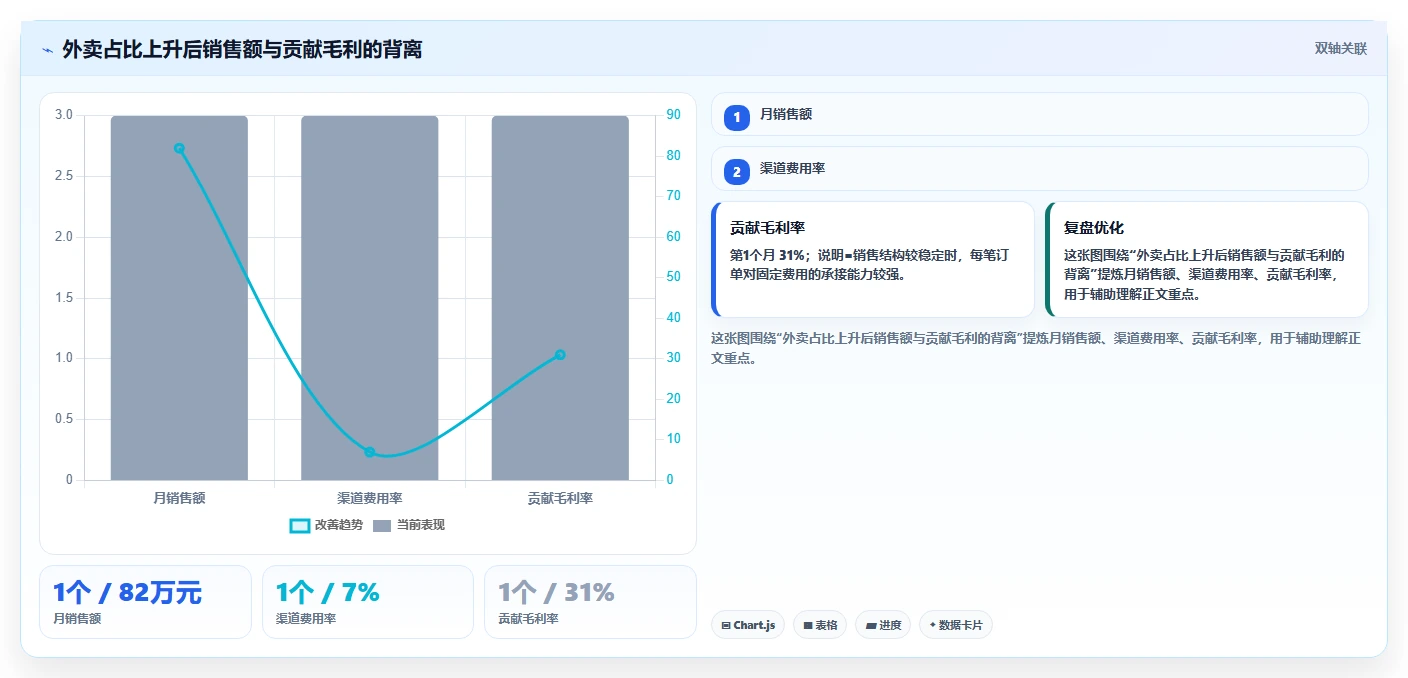Click the summary paragraph below the cards
This screenshot has height=678, width=1408.
point(1035,348)
